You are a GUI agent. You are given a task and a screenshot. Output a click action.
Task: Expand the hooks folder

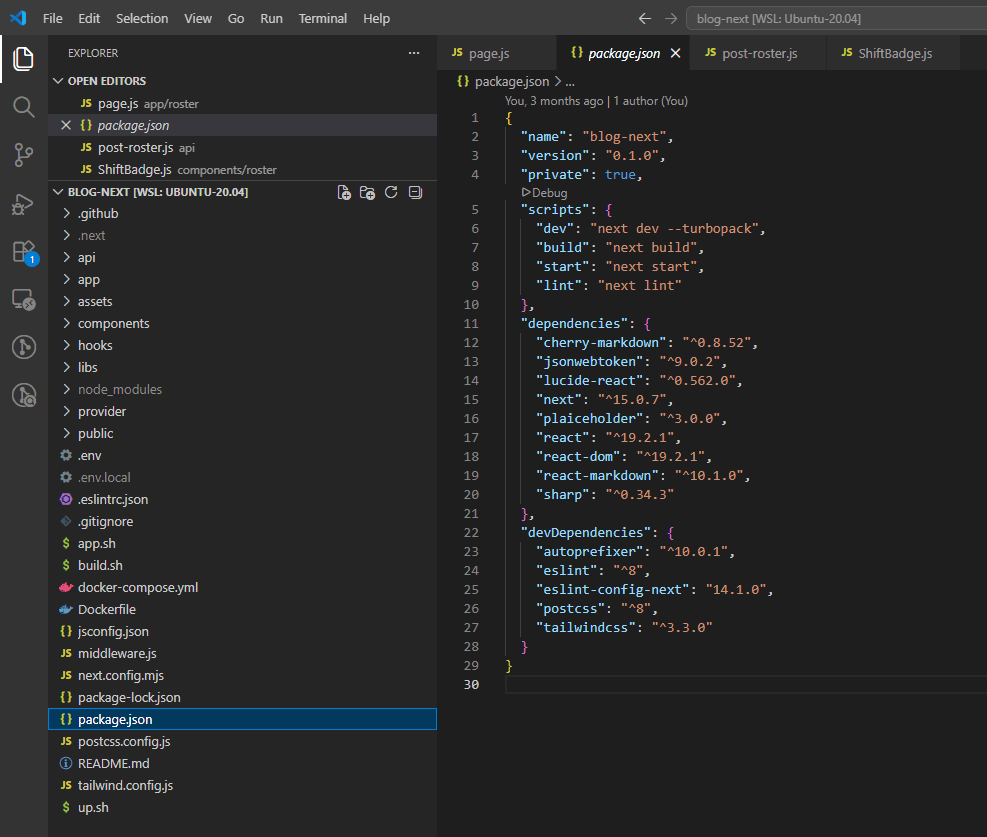point(95,345)
